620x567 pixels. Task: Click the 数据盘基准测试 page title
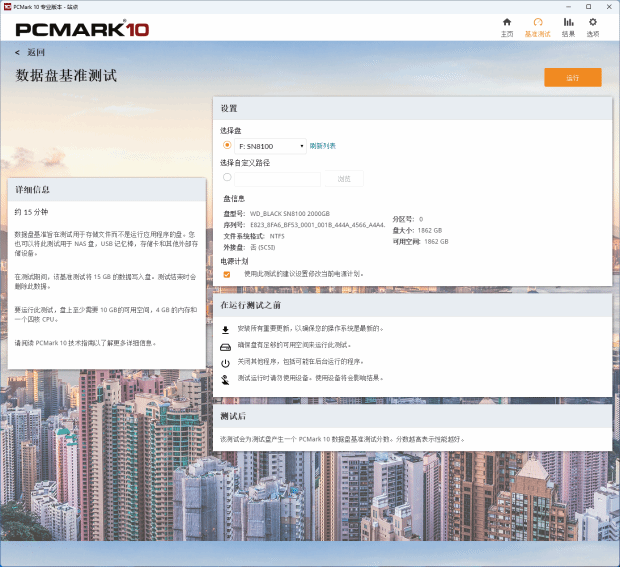click(x=66, y=75)
